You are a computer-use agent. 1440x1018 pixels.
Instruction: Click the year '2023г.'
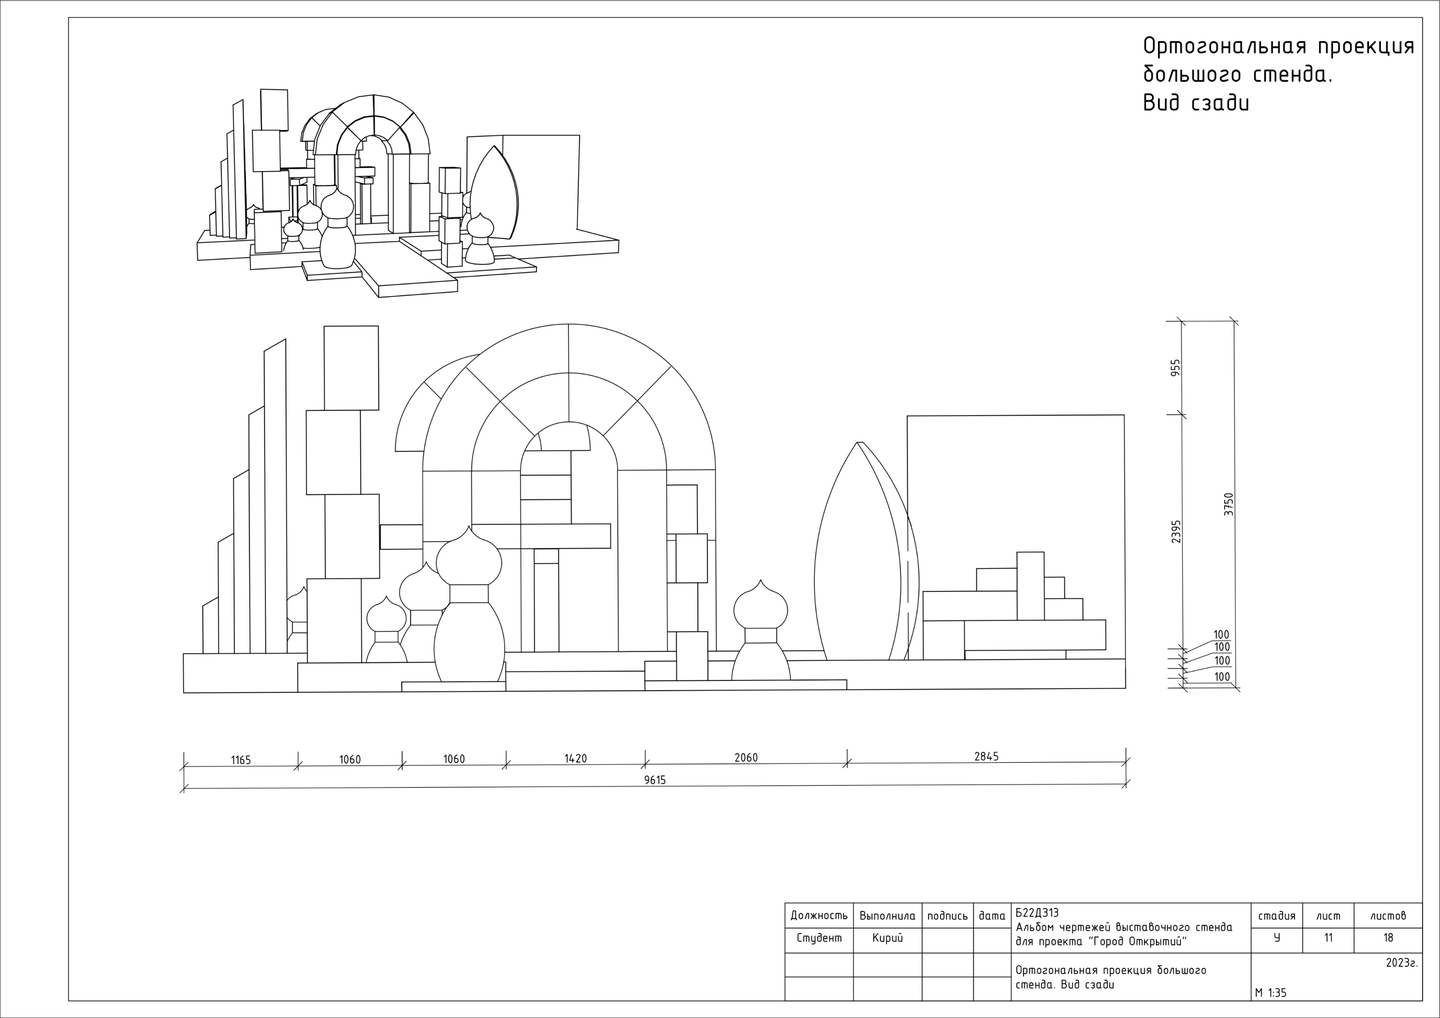[1402, 963]
